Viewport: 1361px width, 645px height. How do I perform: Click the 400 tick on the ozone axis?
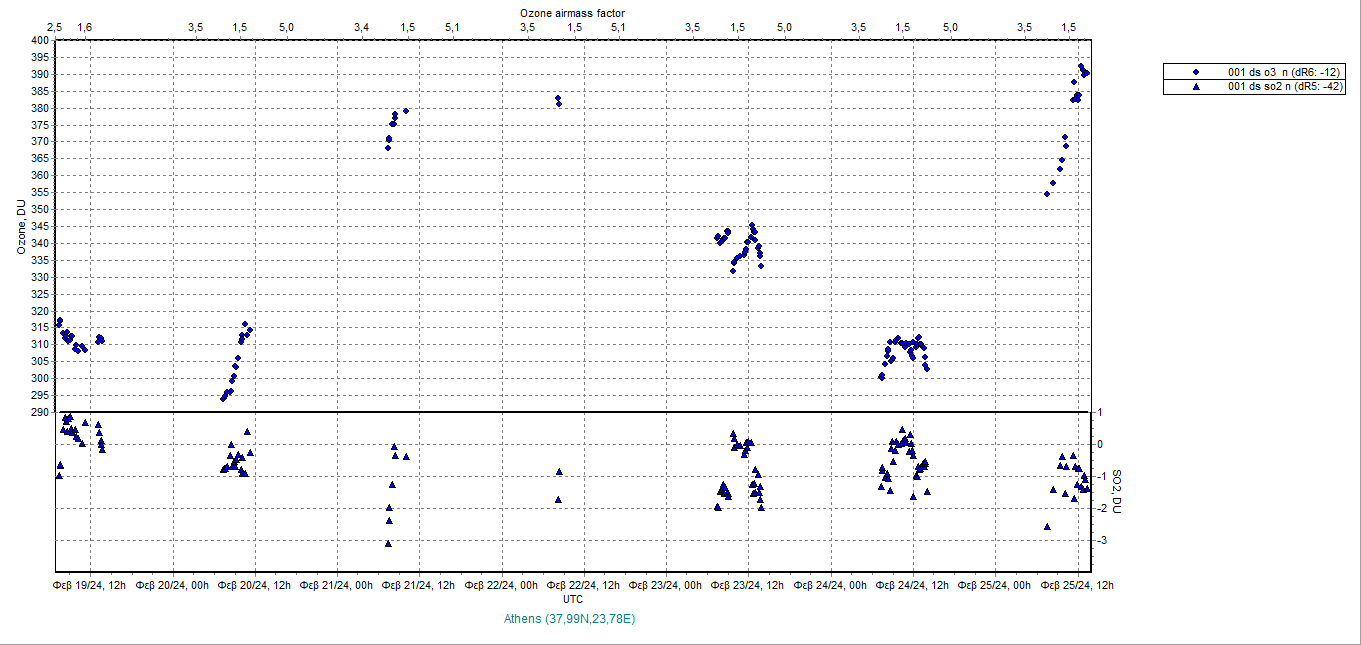coord(39,40)
